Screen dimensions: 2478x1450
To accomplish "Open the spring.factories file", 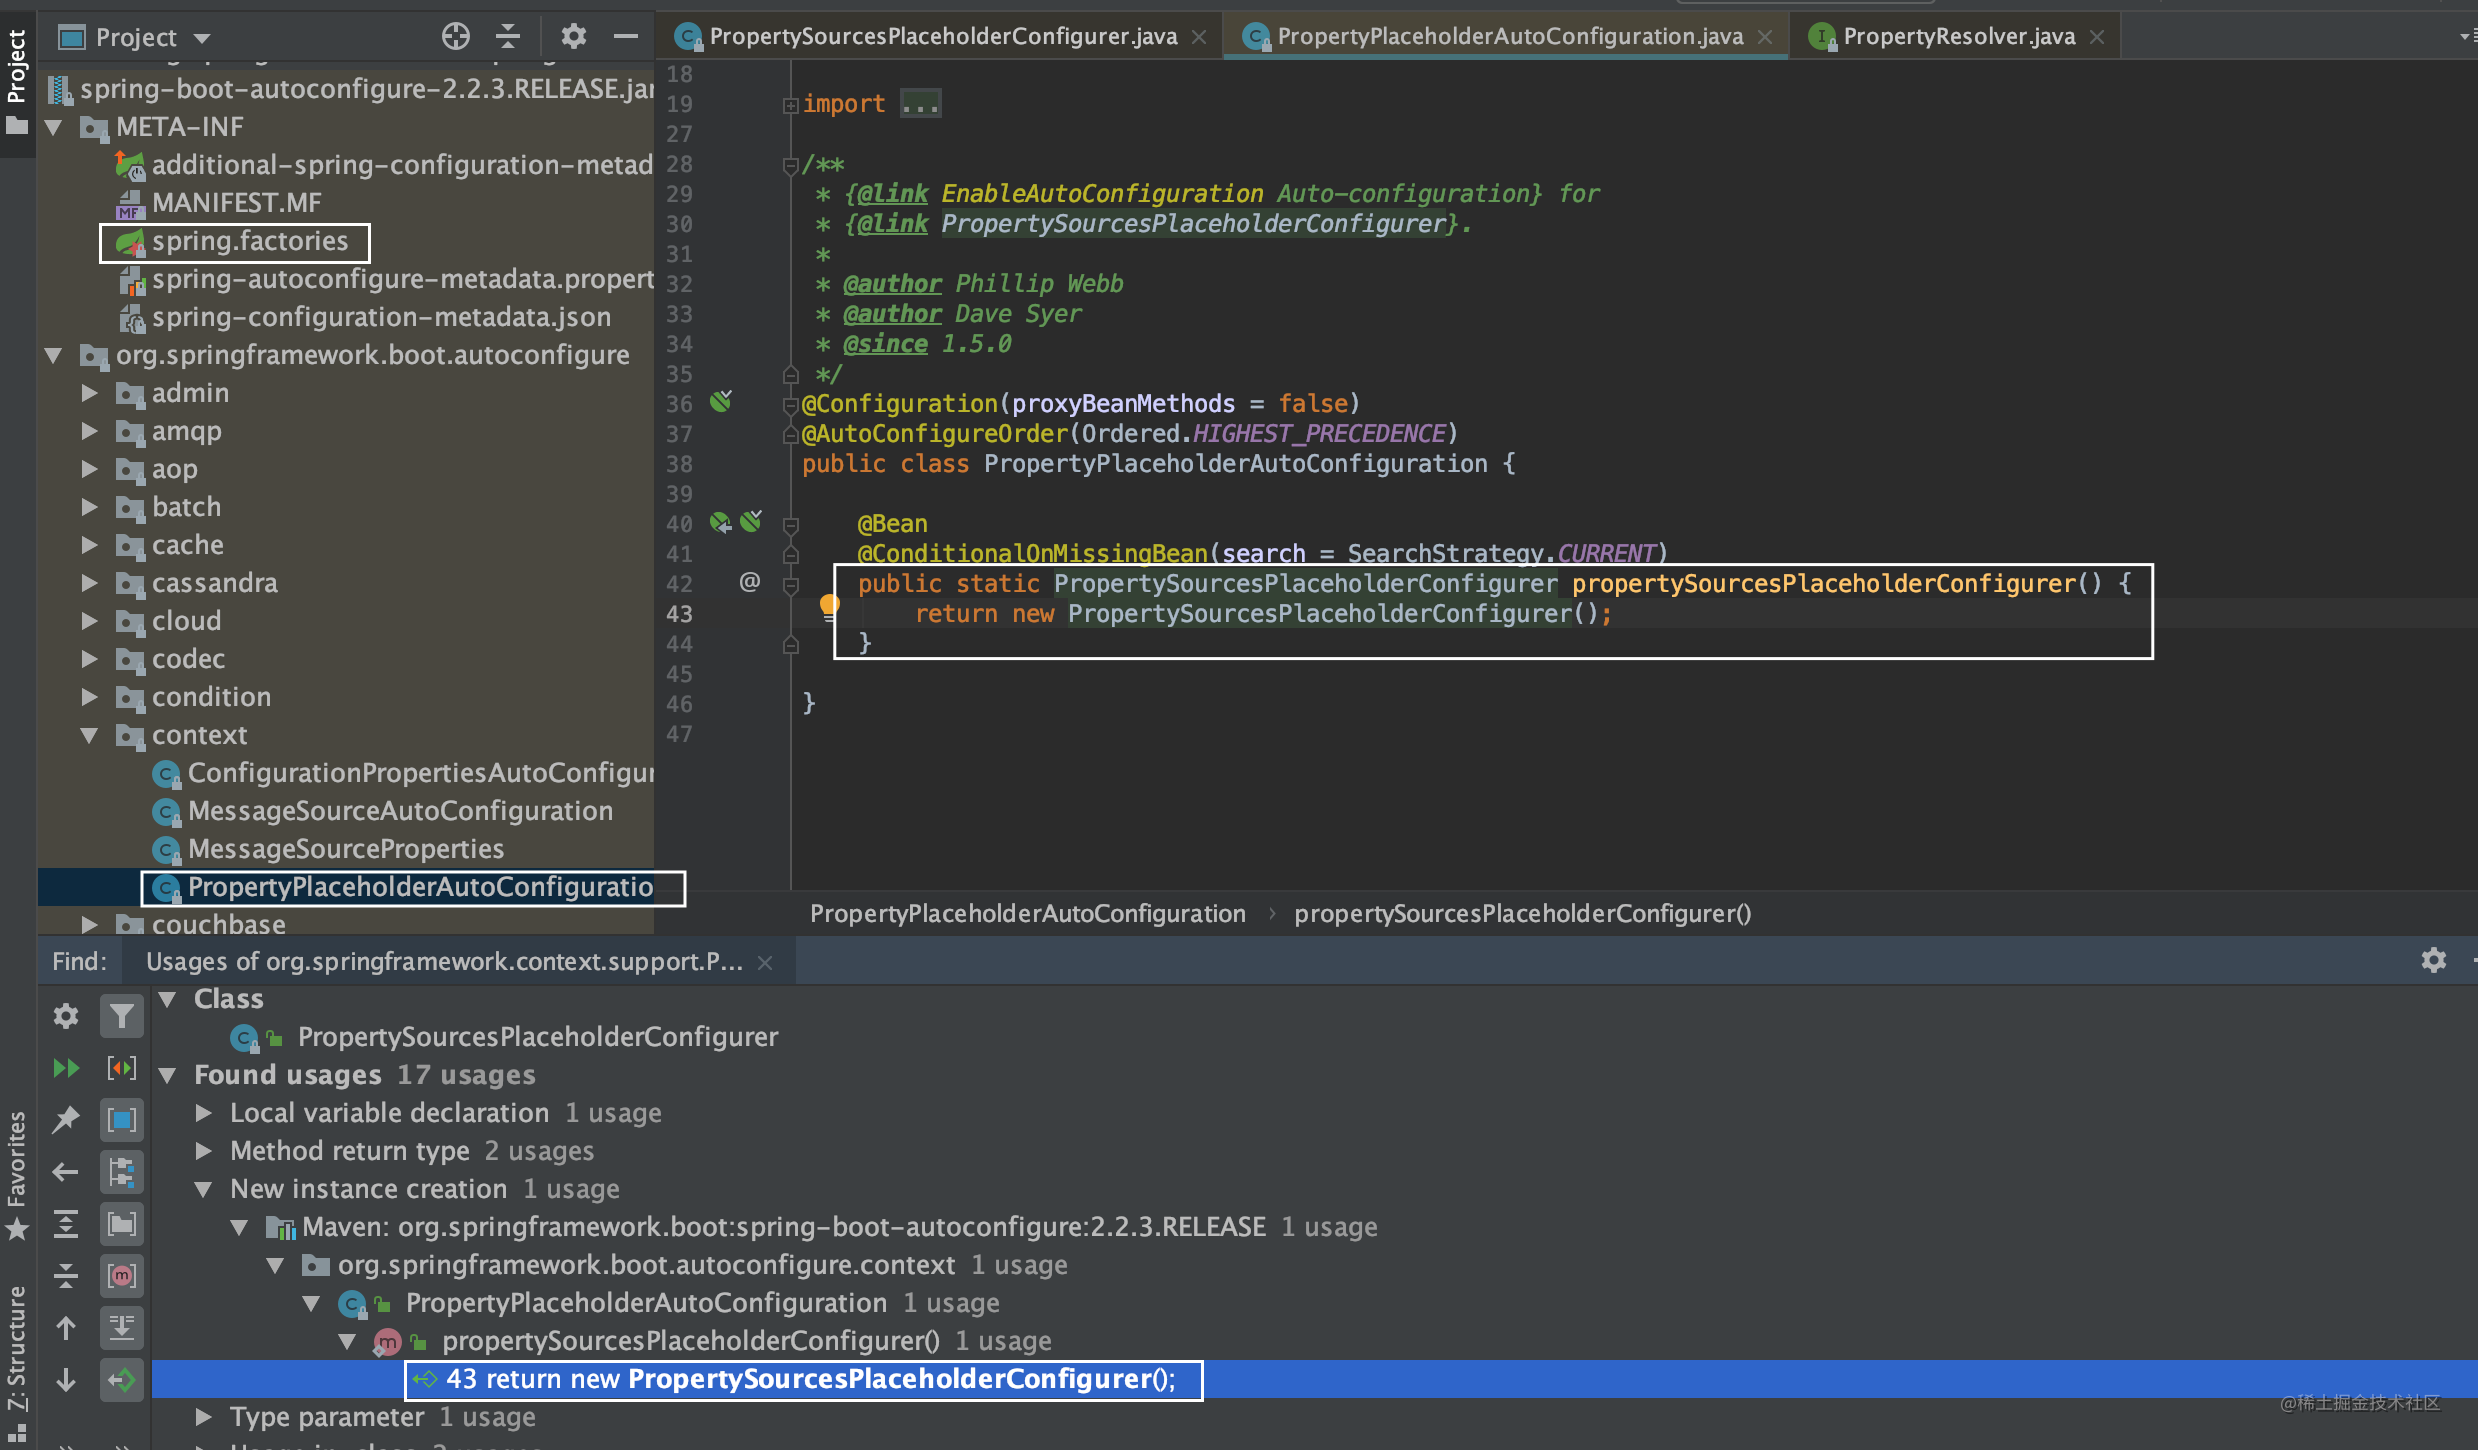I will coord(249,242).
